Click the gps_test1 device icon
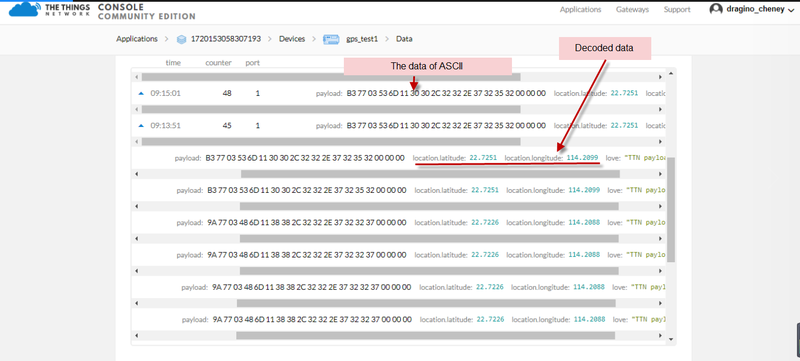This screenshot has height=361, width=800. tap(331, 39)
